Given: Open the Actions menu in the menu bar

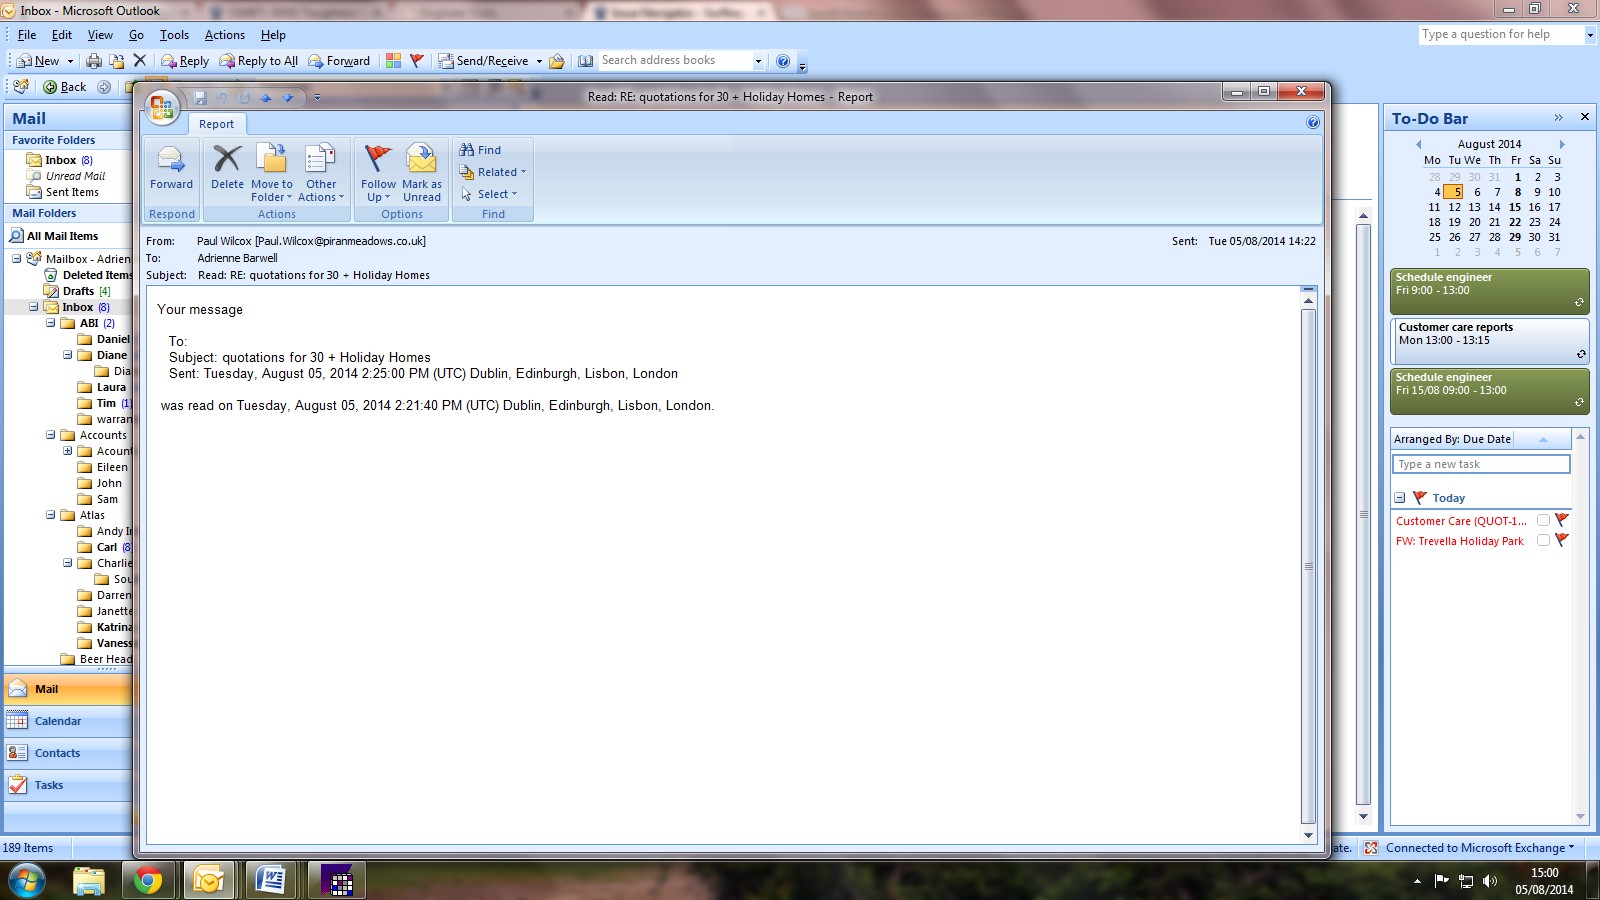Looking at the screenshot, I should click(x=225, y=35).
